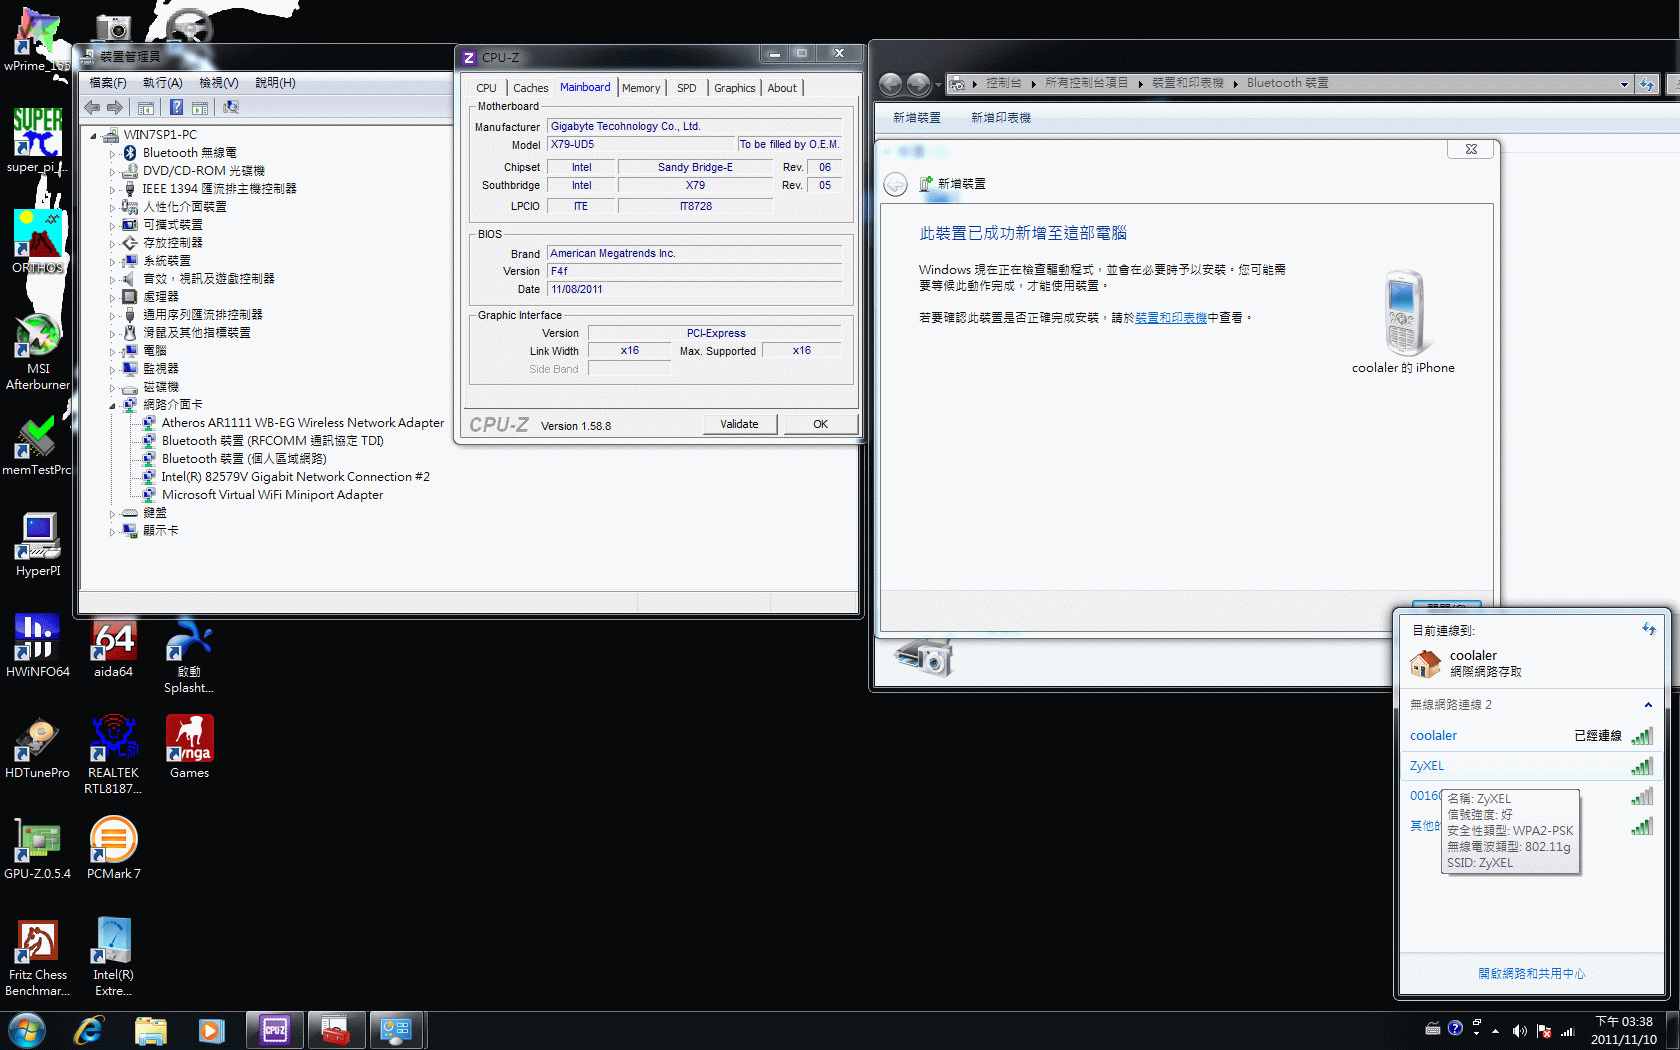Click OK in the CPU-Z window

(x=820, y=424)
